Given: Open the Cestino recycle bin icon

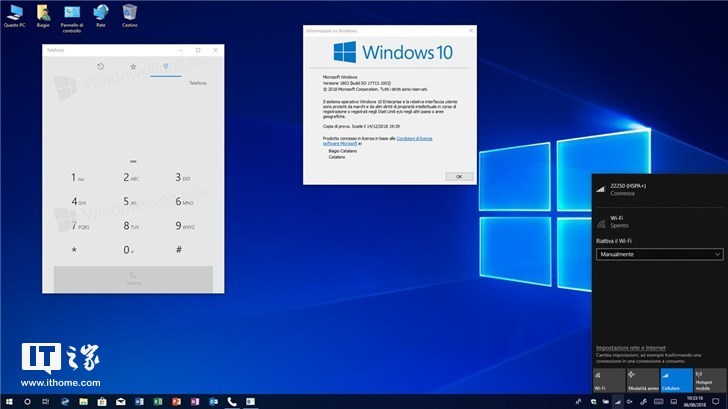Looking at the screenshot, I should pos(130,16).
